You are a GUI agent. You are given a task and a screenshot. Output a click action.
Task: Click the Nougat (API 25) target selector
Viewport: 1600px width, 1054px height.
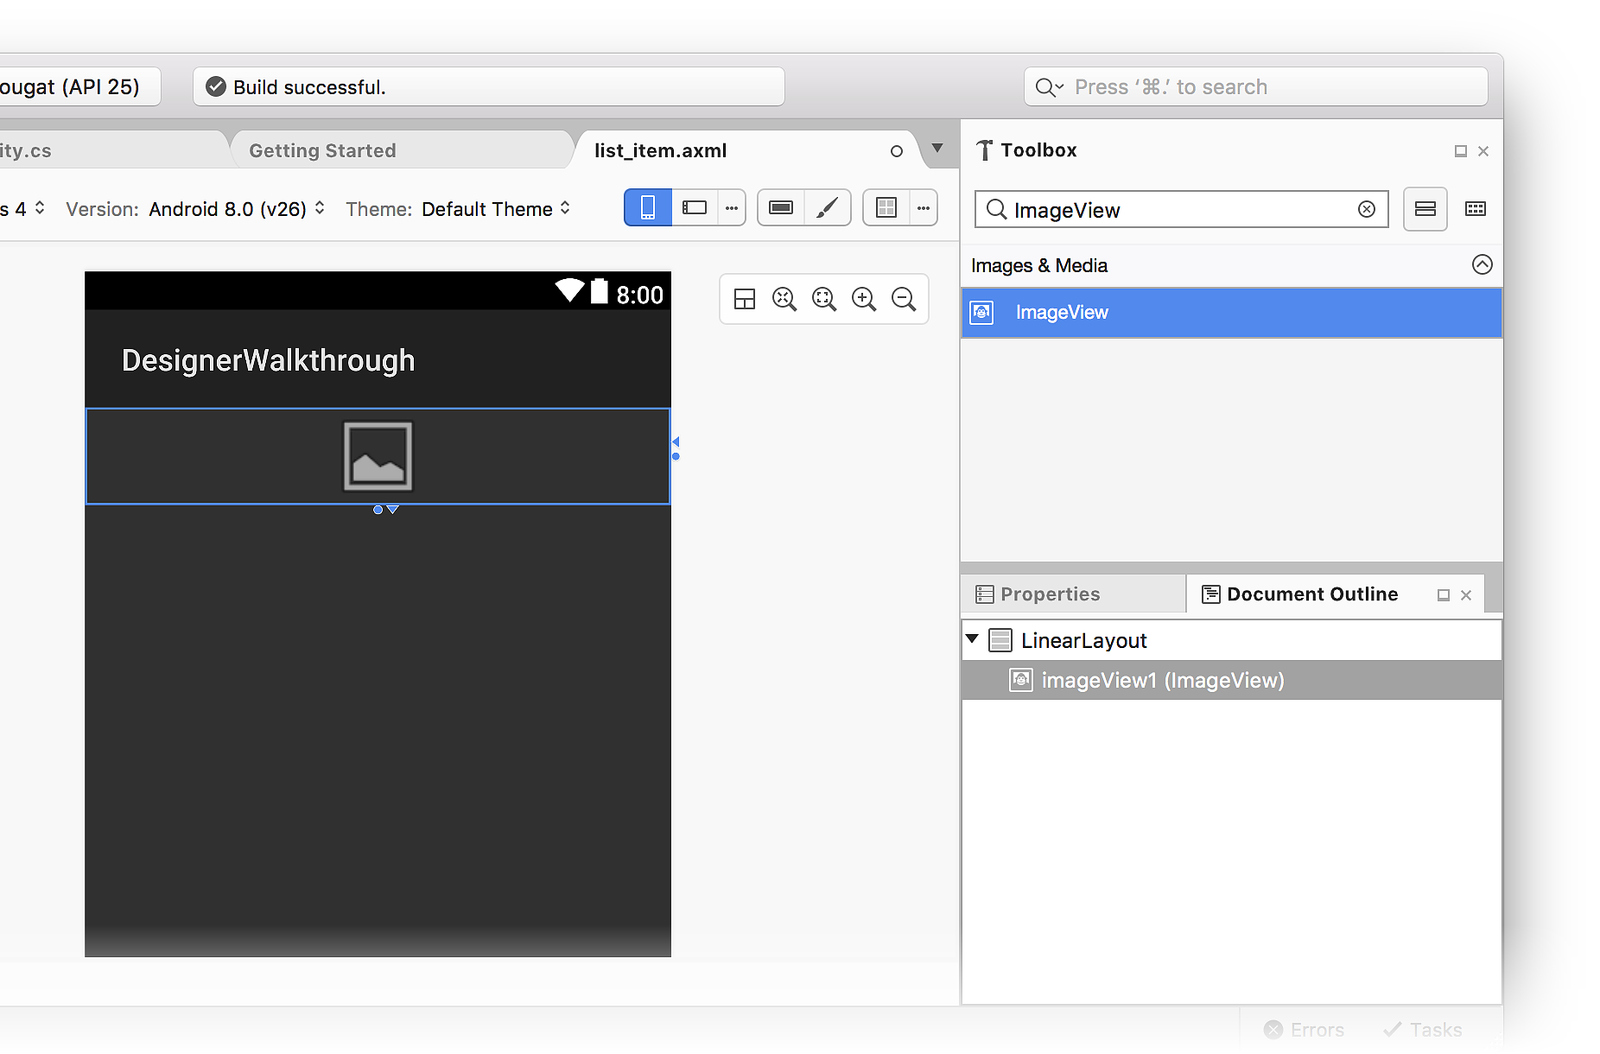79,87
